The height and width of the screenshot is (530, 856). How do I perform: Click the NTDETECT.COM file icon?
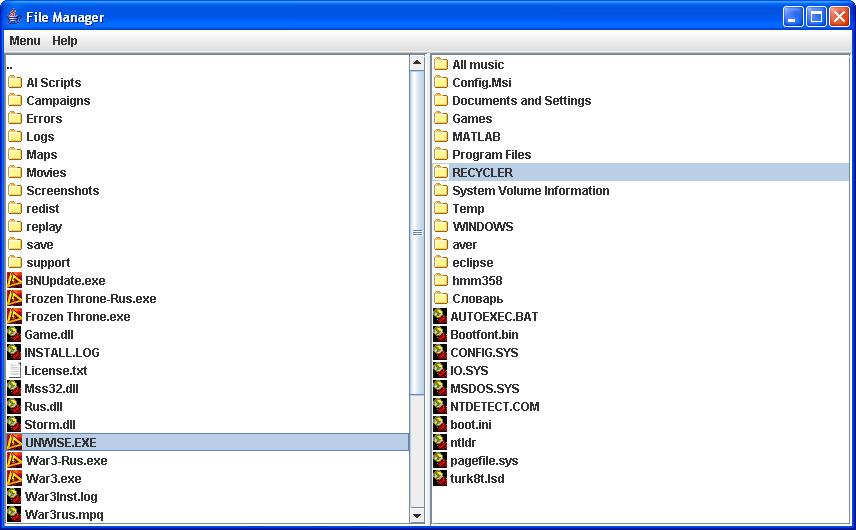(440, 407)
